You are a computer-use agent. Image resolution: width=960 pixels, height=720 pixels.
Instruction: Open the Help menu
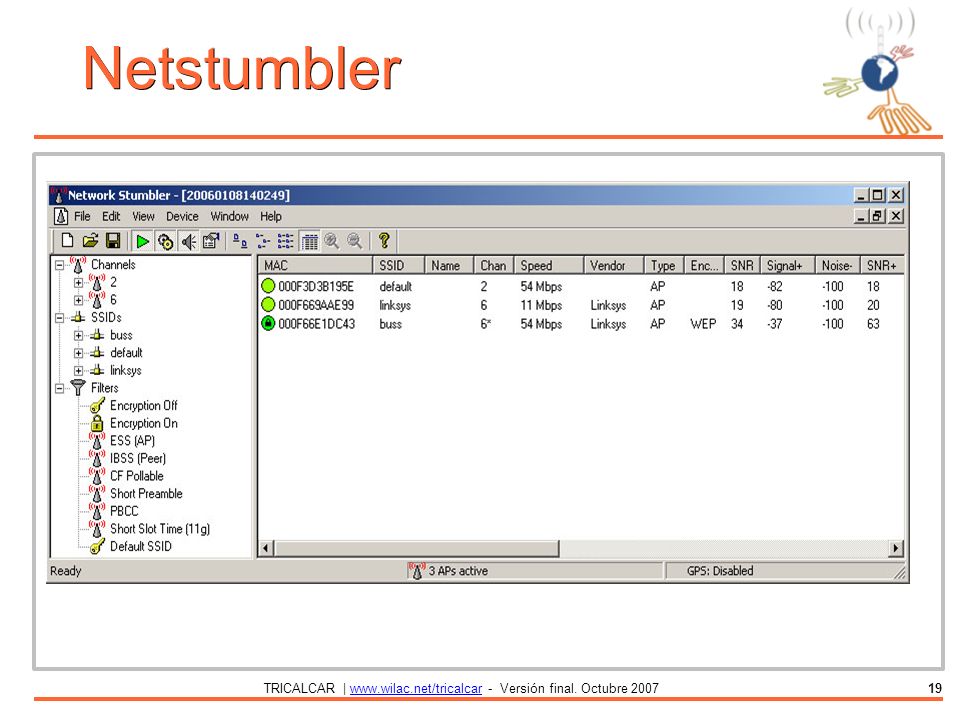[271, 216]
